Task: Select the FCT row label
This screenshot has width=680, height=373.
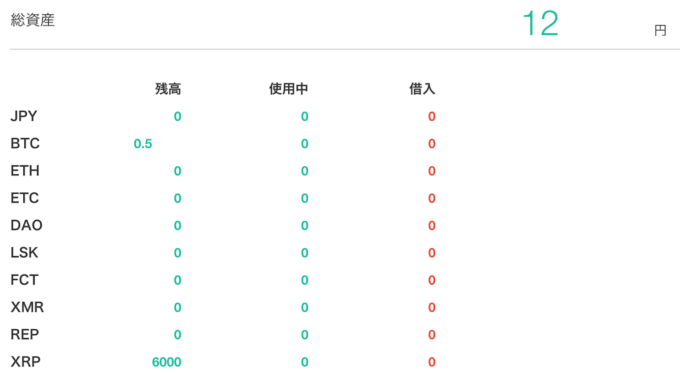Action: pos(25,280)
